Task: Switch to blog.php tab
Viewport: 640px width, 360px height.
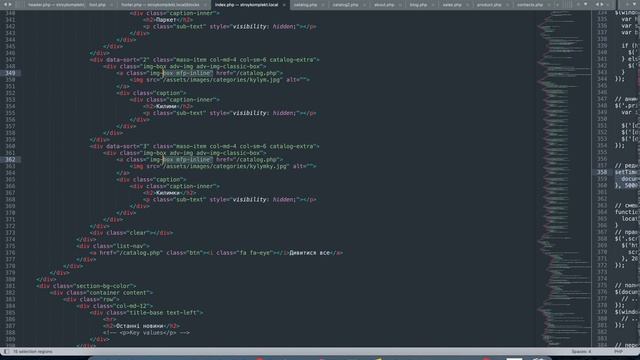Action: point(418,5)
